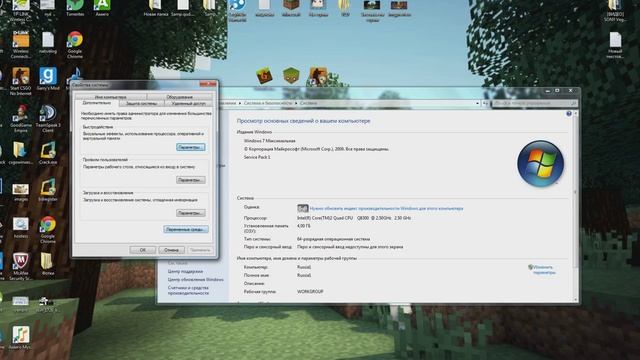640x360 pixels.
Task: Switch to Оборудование tab
Action: pos(180,97)
